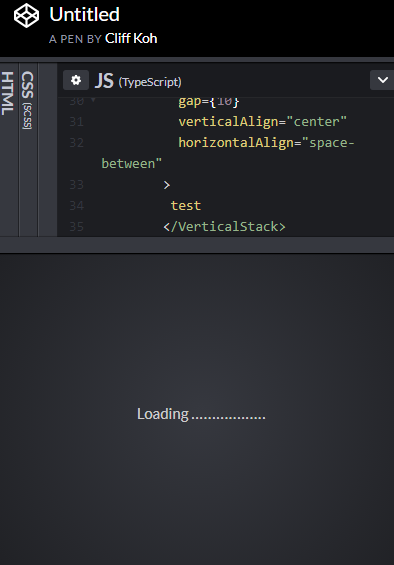Click the editor-preview resize bar

tap(197, 245)
